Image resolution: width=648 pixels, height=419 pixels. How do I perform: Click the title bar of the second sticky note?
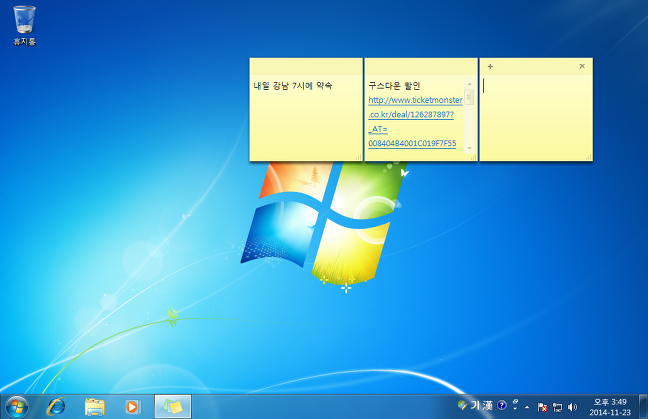click(421, 66)
